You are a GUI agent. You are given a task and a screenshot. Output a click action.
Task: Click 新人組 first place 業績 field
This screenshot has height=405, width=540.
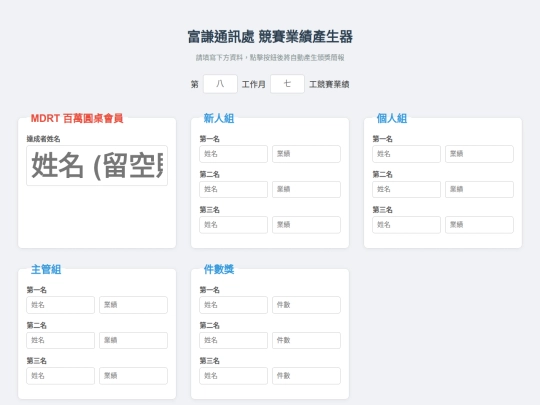point(307,154)
